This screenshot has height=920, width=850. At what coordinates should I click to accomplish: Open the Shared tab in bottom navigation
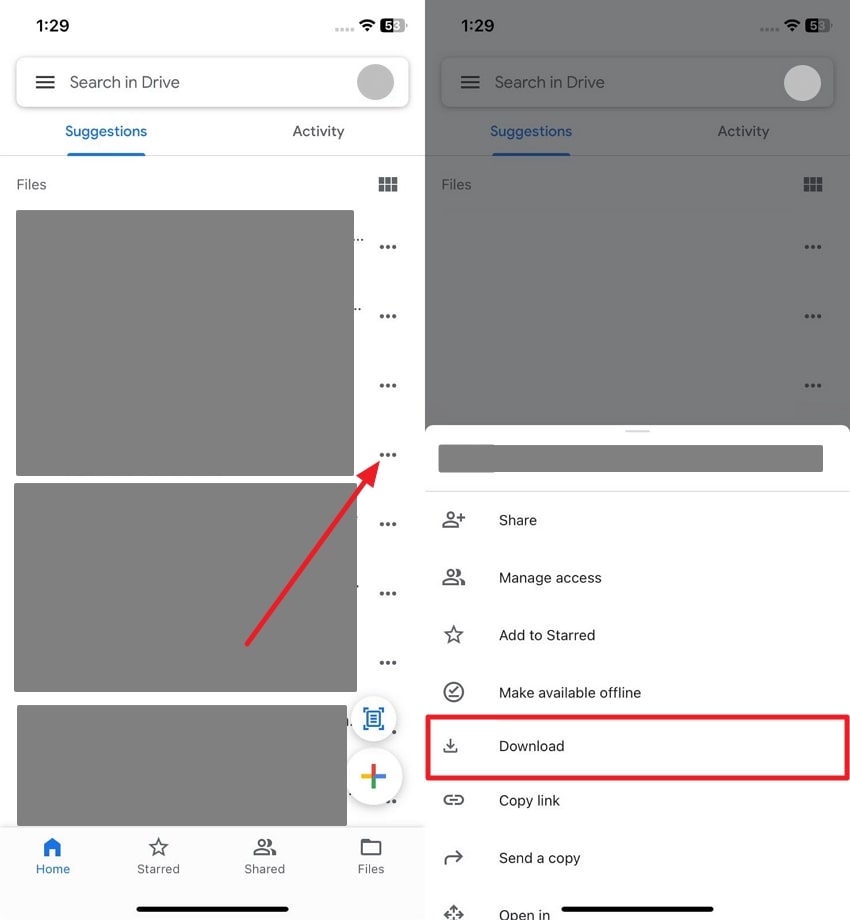[264, 856]
